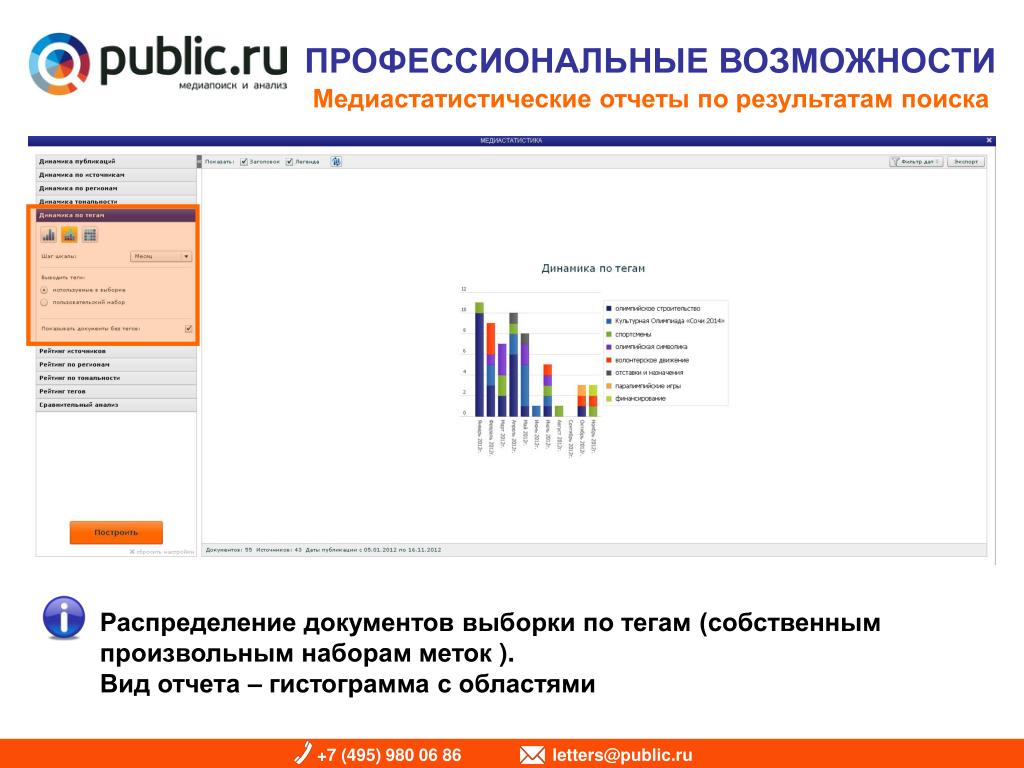Expand Динамика публикаций section
The image size is (1024, 768).
pos(116,161)
